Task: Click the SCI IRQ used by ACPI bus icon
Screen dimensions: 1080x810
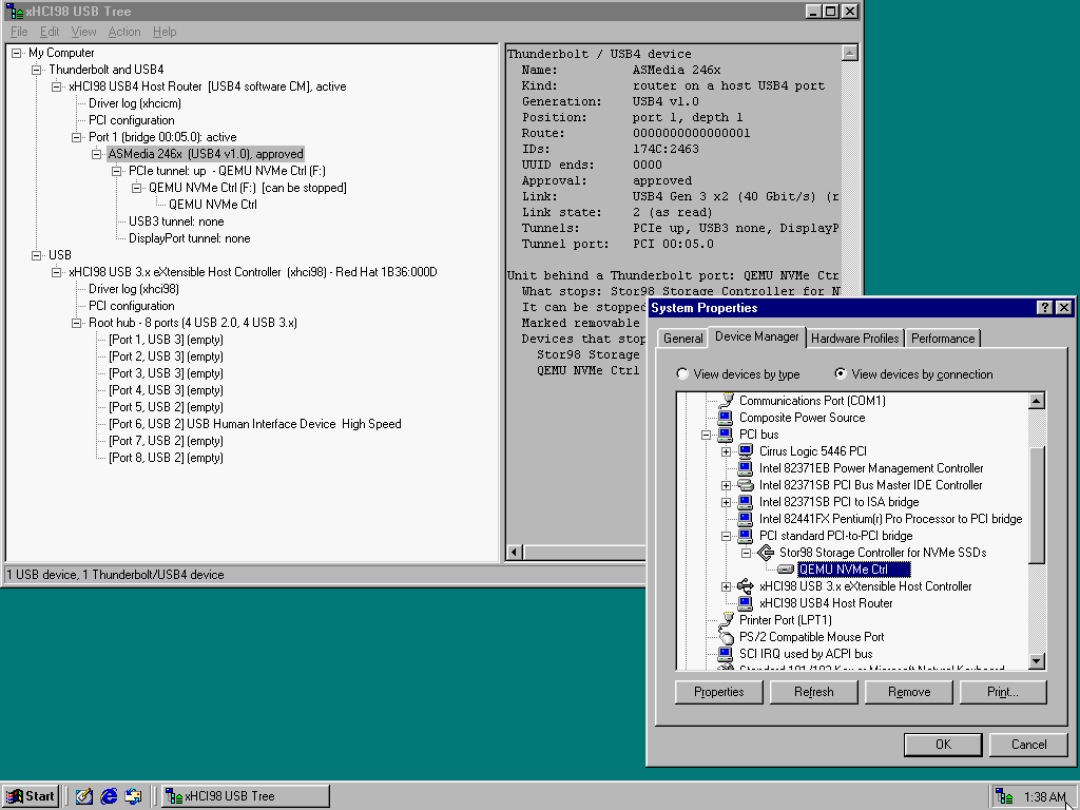Action: tap(725, 654)
